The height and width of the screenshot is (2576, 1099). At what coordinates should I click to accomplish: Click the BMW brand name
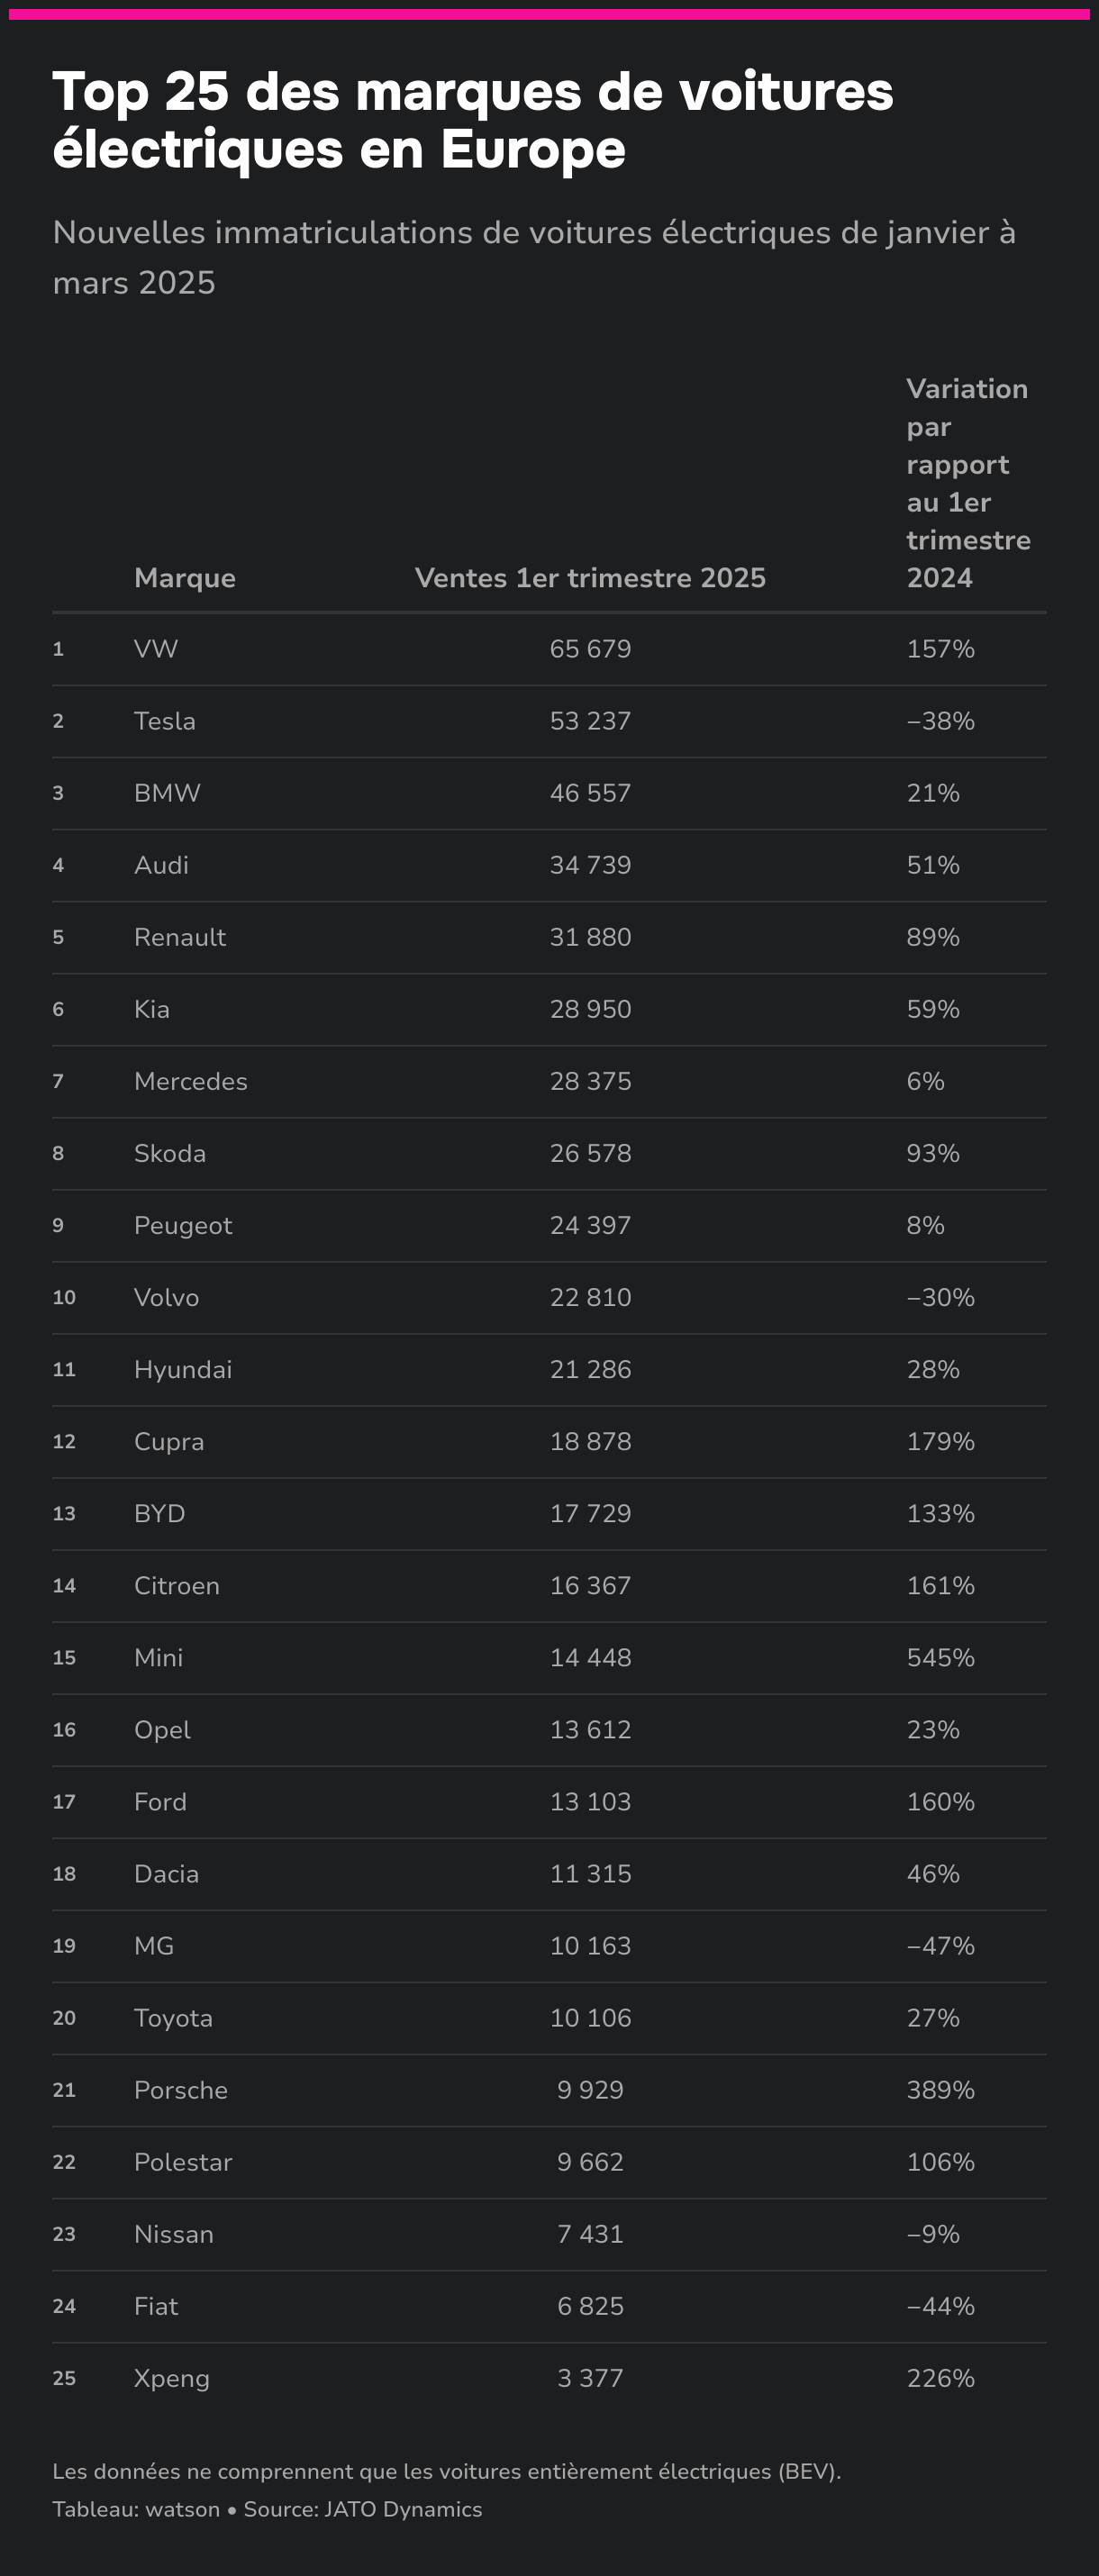pos(167,793)
